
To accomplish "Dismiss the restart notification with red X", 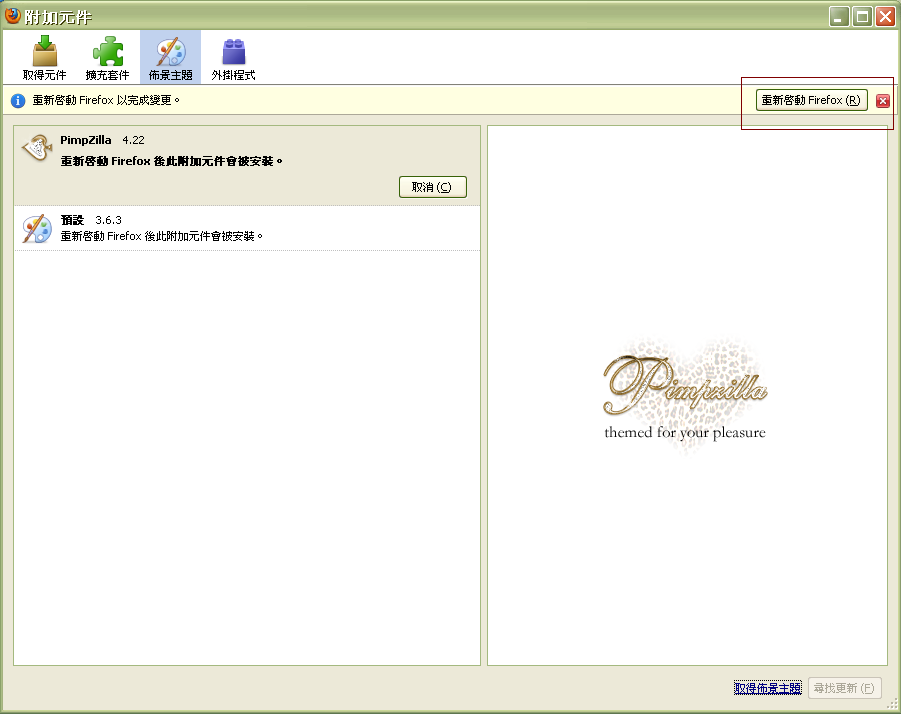I will (x=883, y=101).
